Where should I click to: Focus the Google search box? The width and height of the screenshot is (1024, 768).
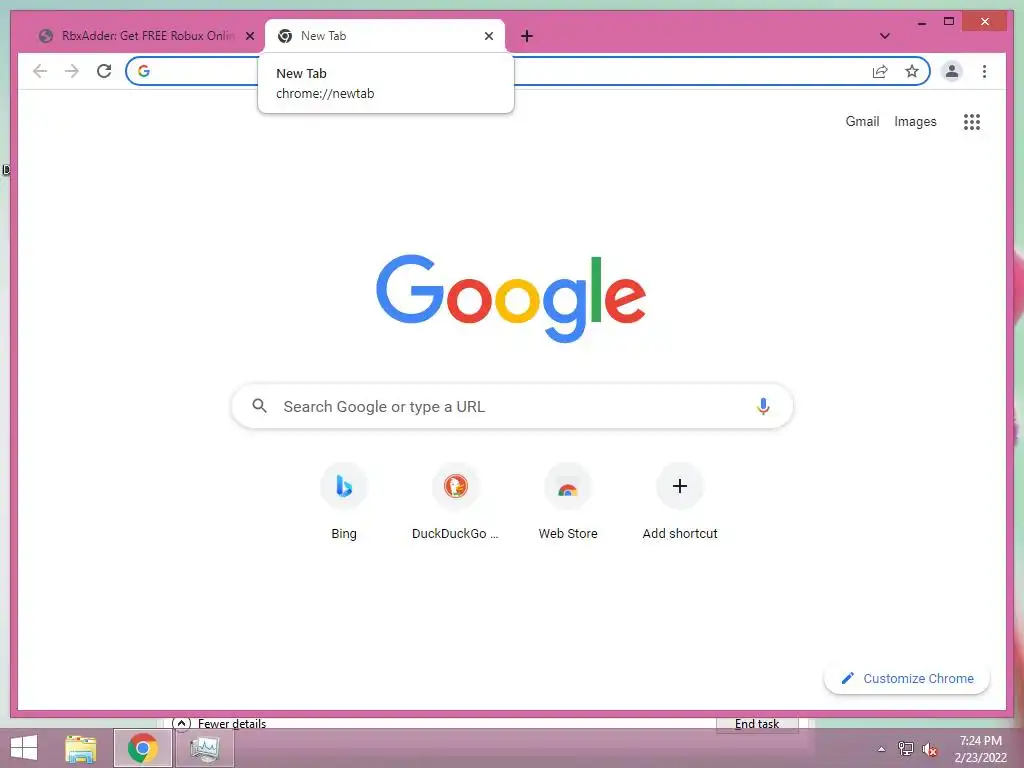[x=512, y=406]
